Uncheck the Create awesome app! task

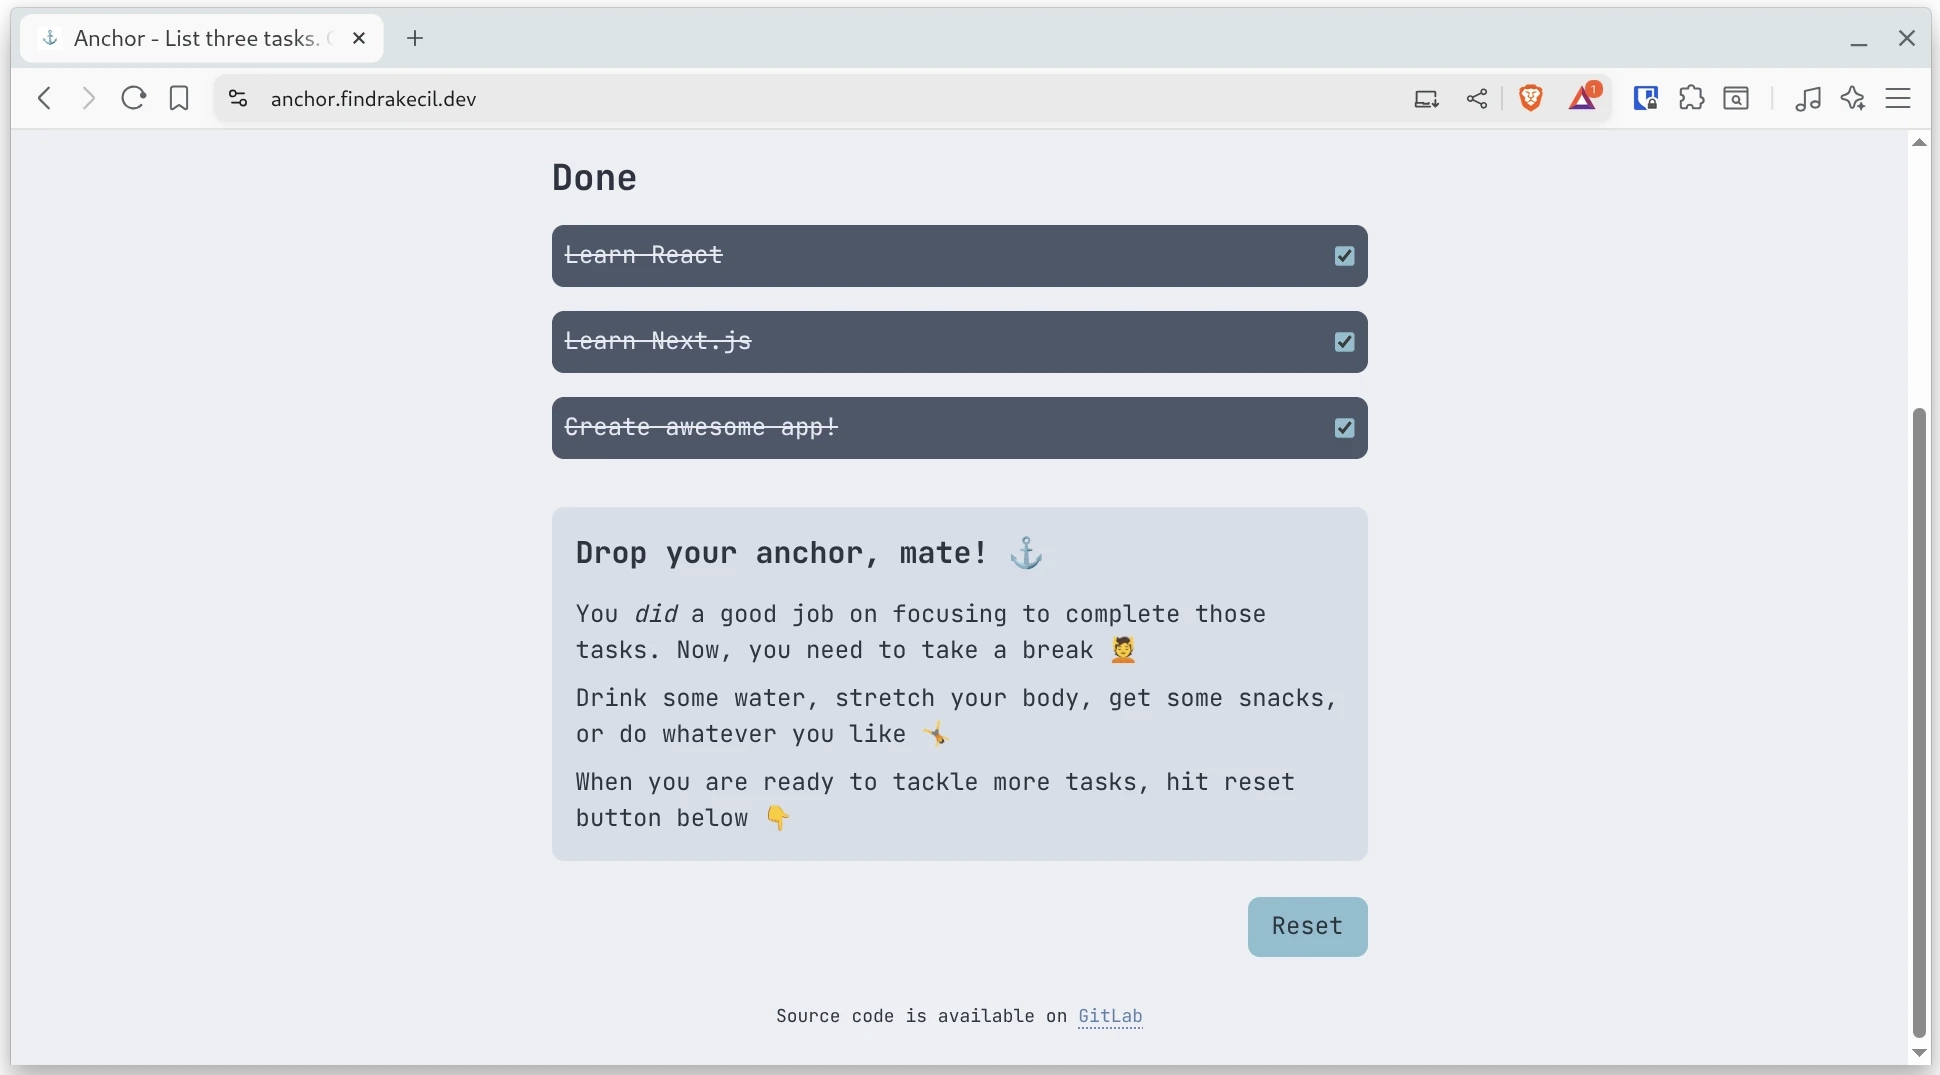pyautogui.click(x=1344, y=428)
